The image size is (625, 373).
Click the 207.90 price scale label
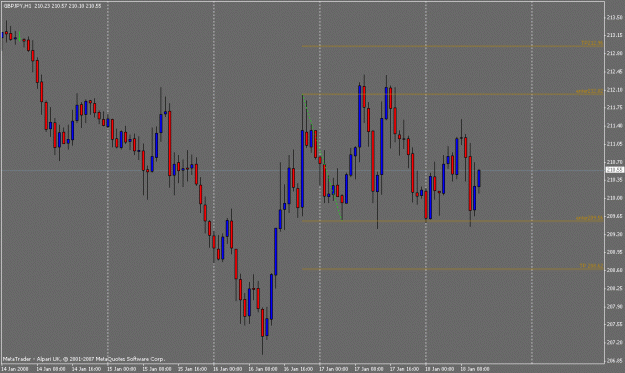pos(615,306)
